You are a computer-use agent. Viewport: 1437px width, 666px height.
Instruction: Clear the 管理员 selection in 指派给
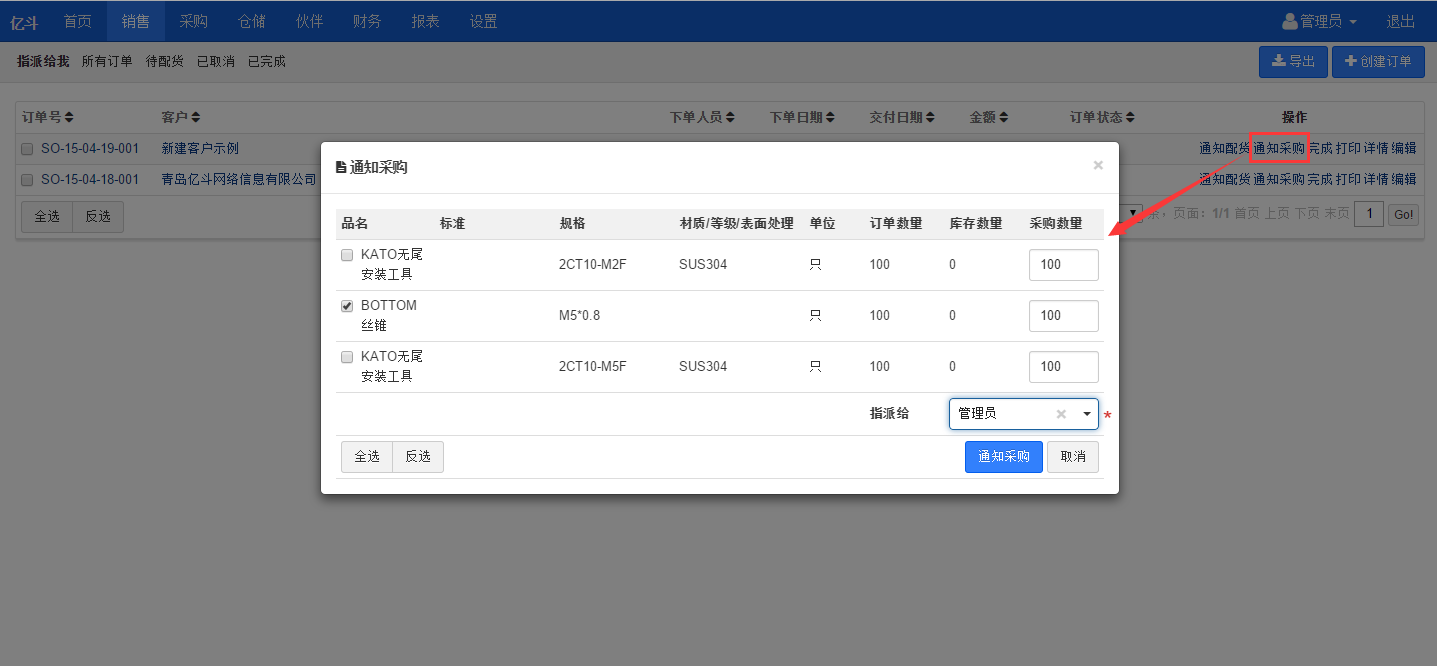point(1061,414)
